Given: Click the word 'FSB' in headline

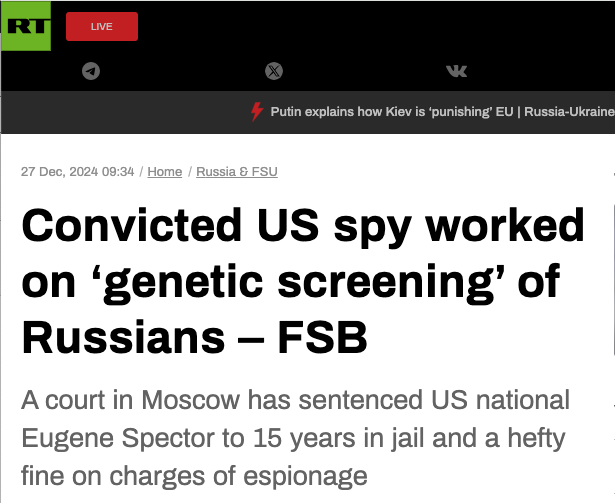Looking at the screenshot, I should pyautogui.click(x=322, y=338).
